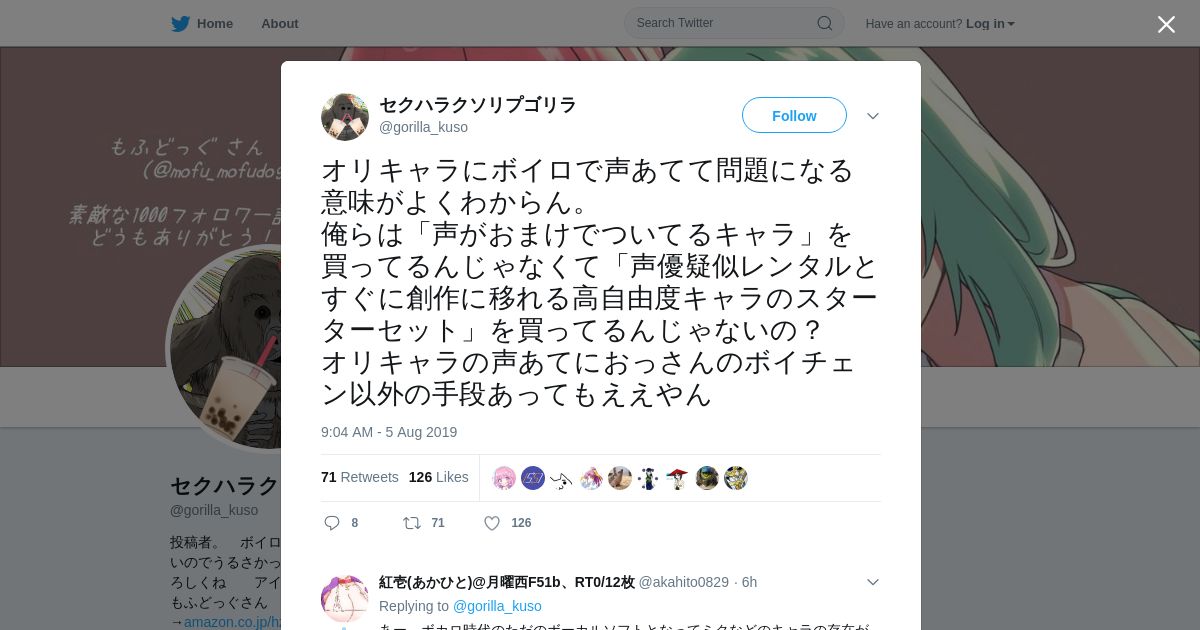Click the Twitter bird Home icon

click(180, 24)
